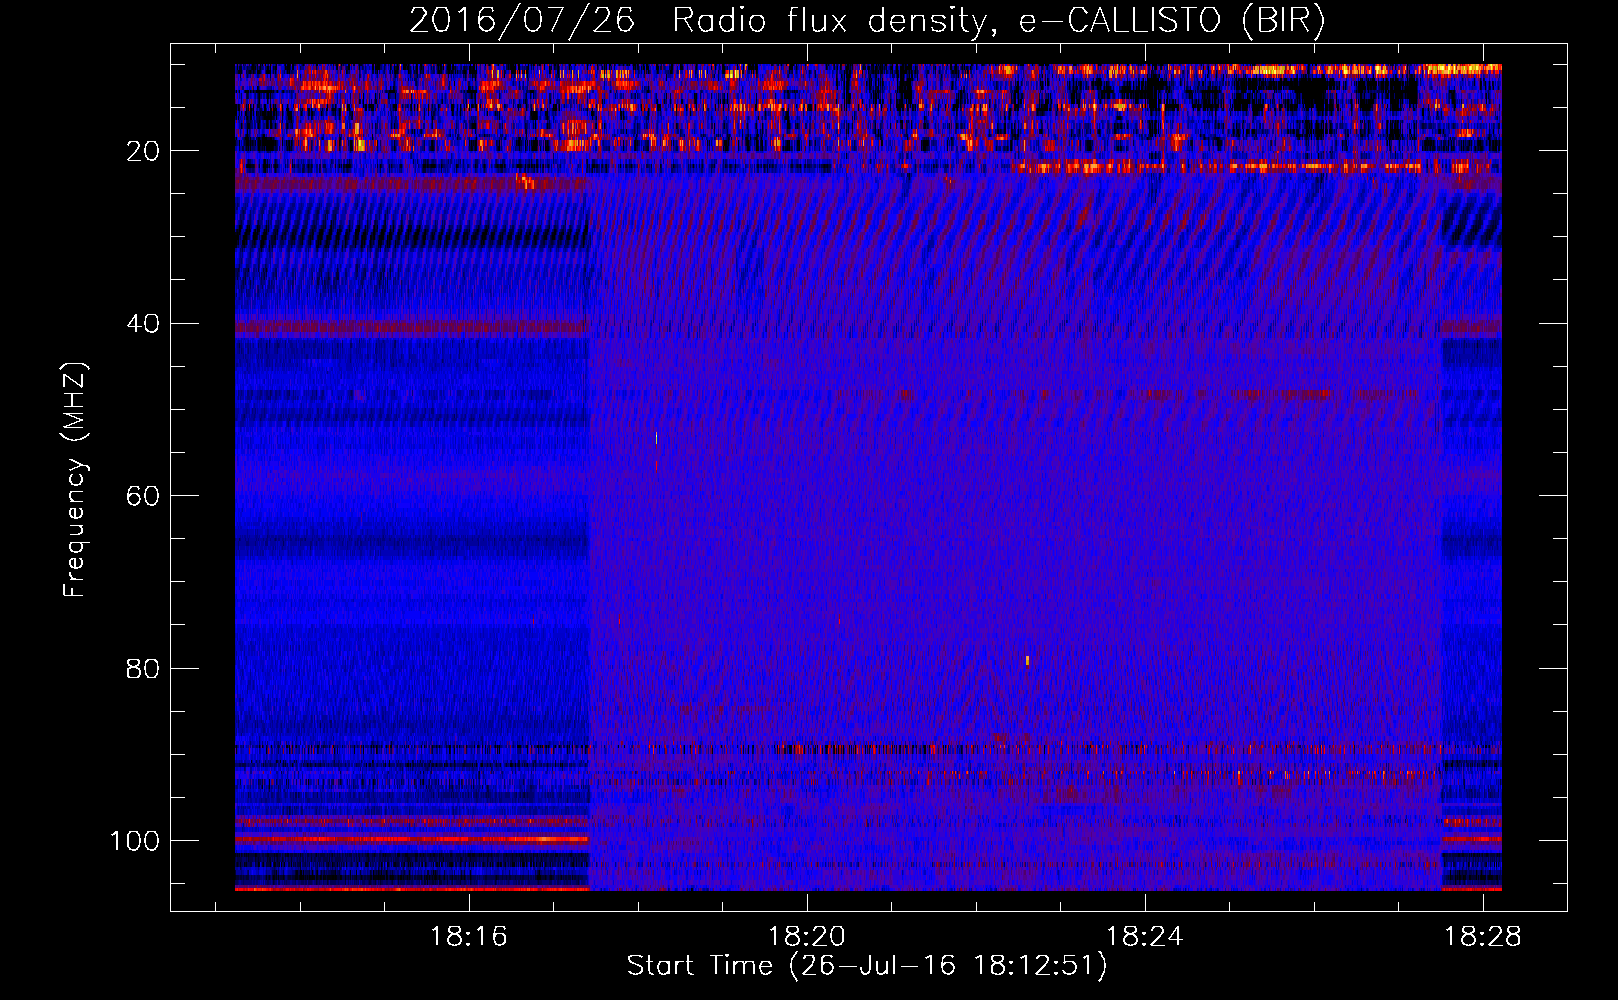This screenshot has width=1618, height=1000.
Task: Click the 18:28 time tick label
Action: point(1482,937)
